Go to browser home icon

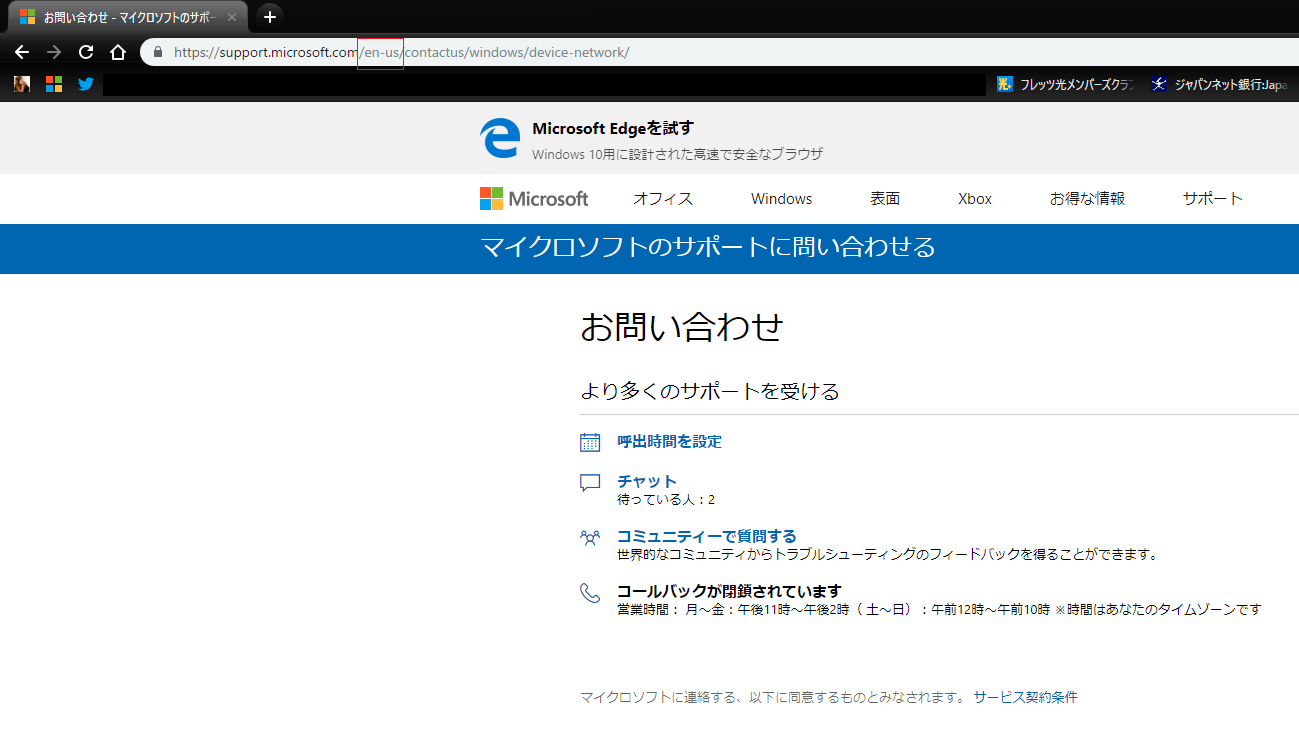tap(118, 52)
